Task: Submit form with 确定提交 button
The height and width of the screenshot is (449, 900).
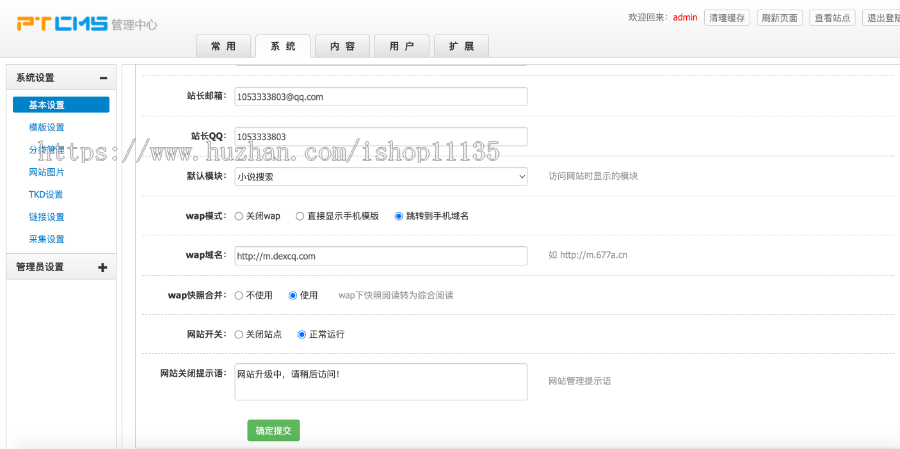Action: [x=274, y=431]
